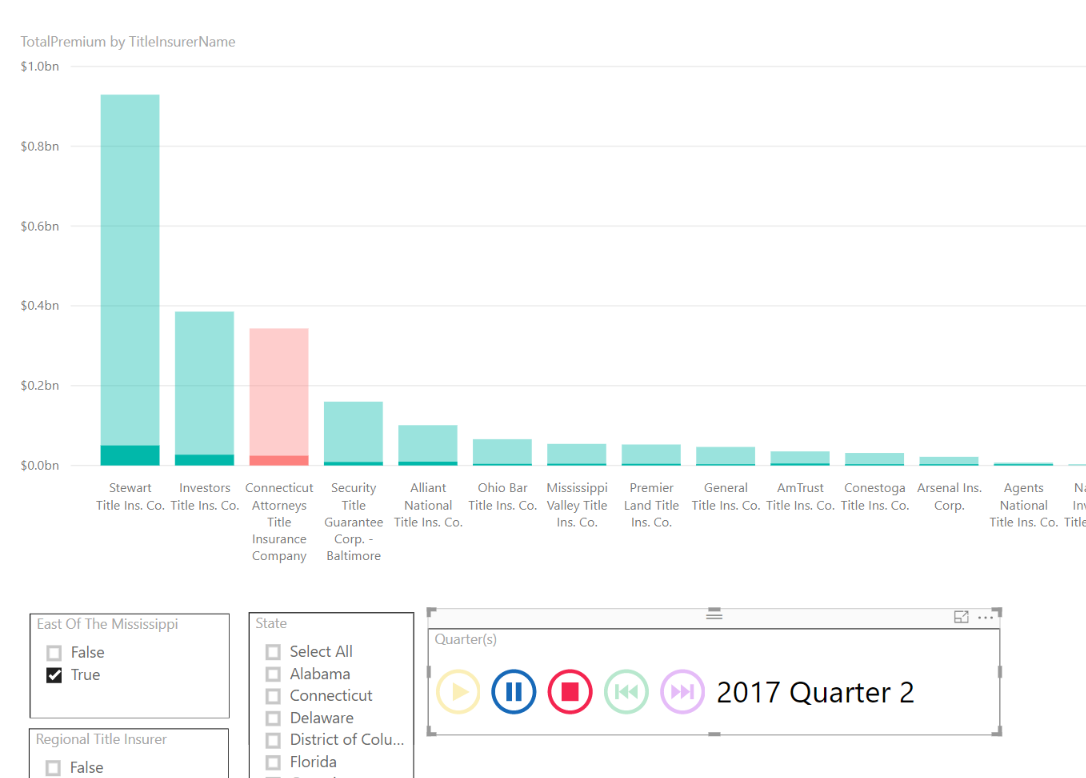Tick the Alabama state checkbox
This screenshot has width=1086, height=778.
(273, 674)
